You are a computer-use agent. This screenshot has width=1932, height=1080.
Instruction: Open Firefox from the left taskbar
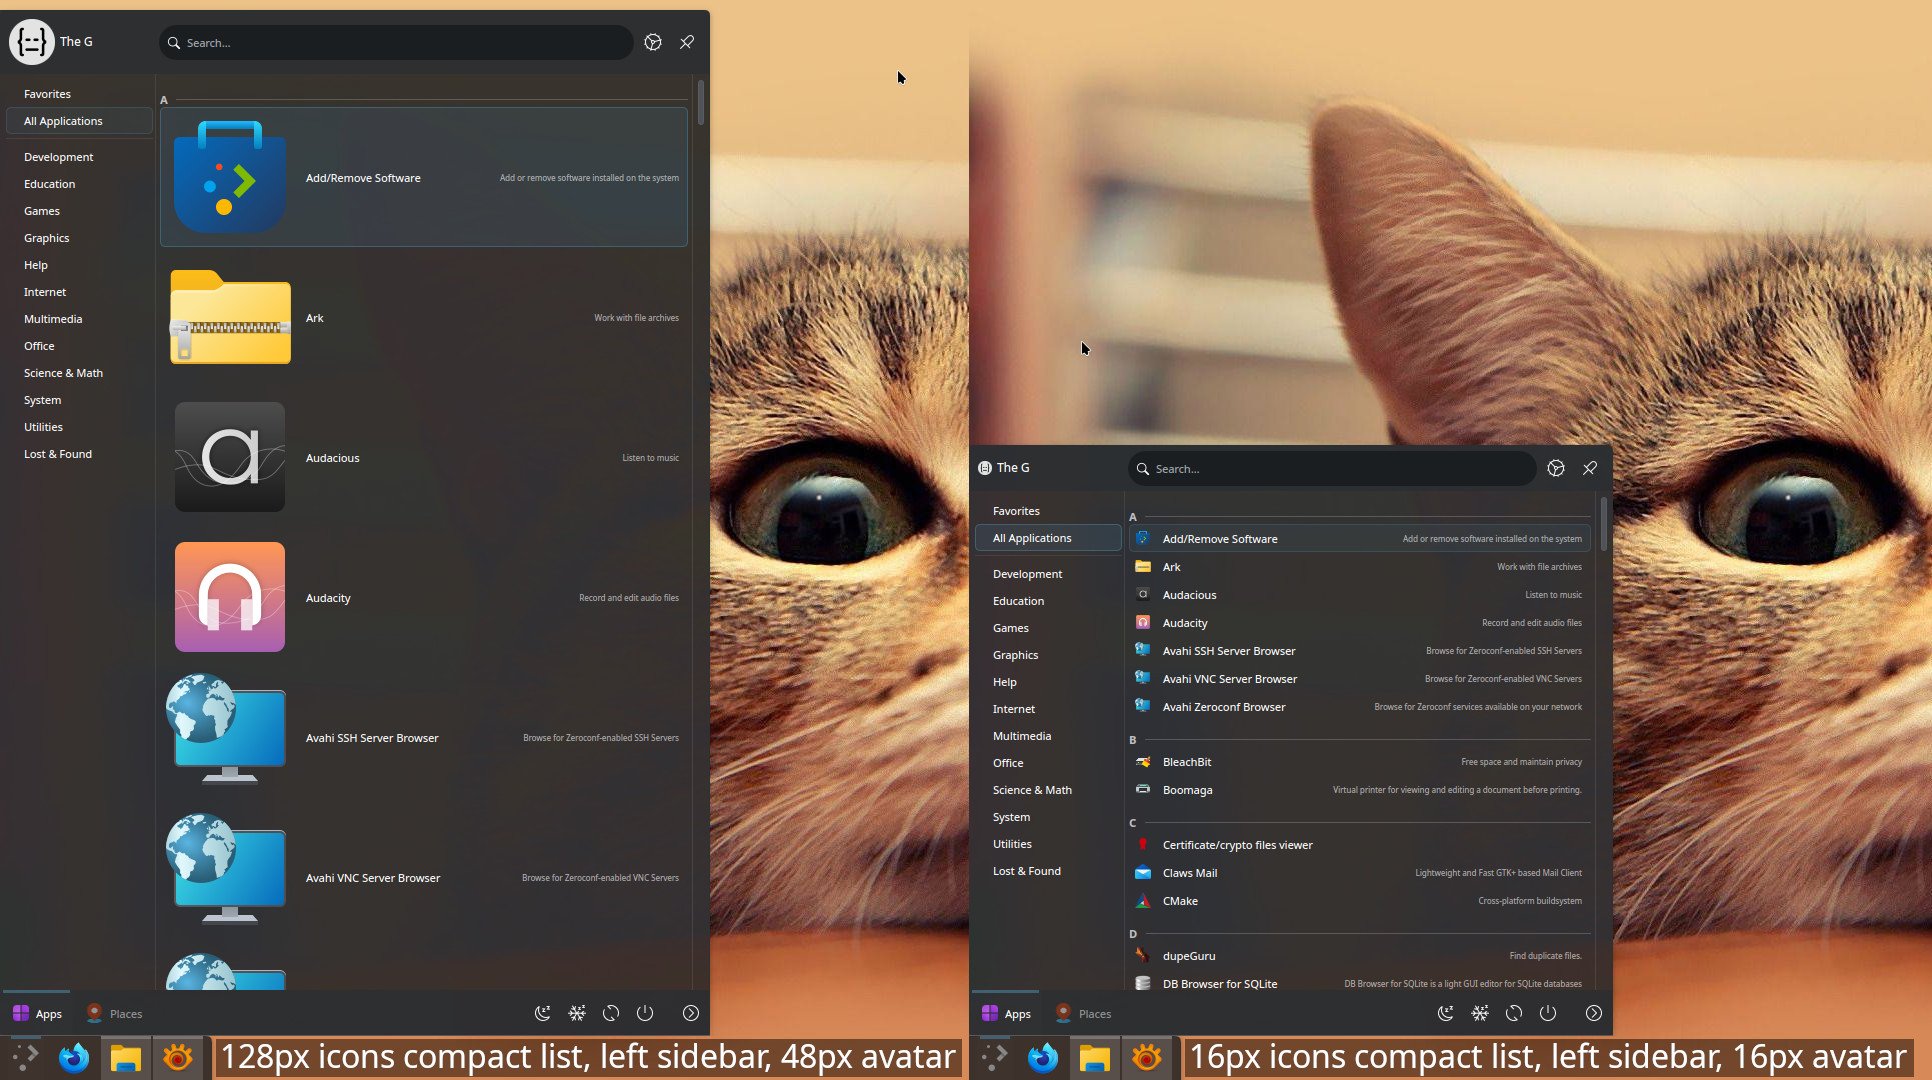74,1057
